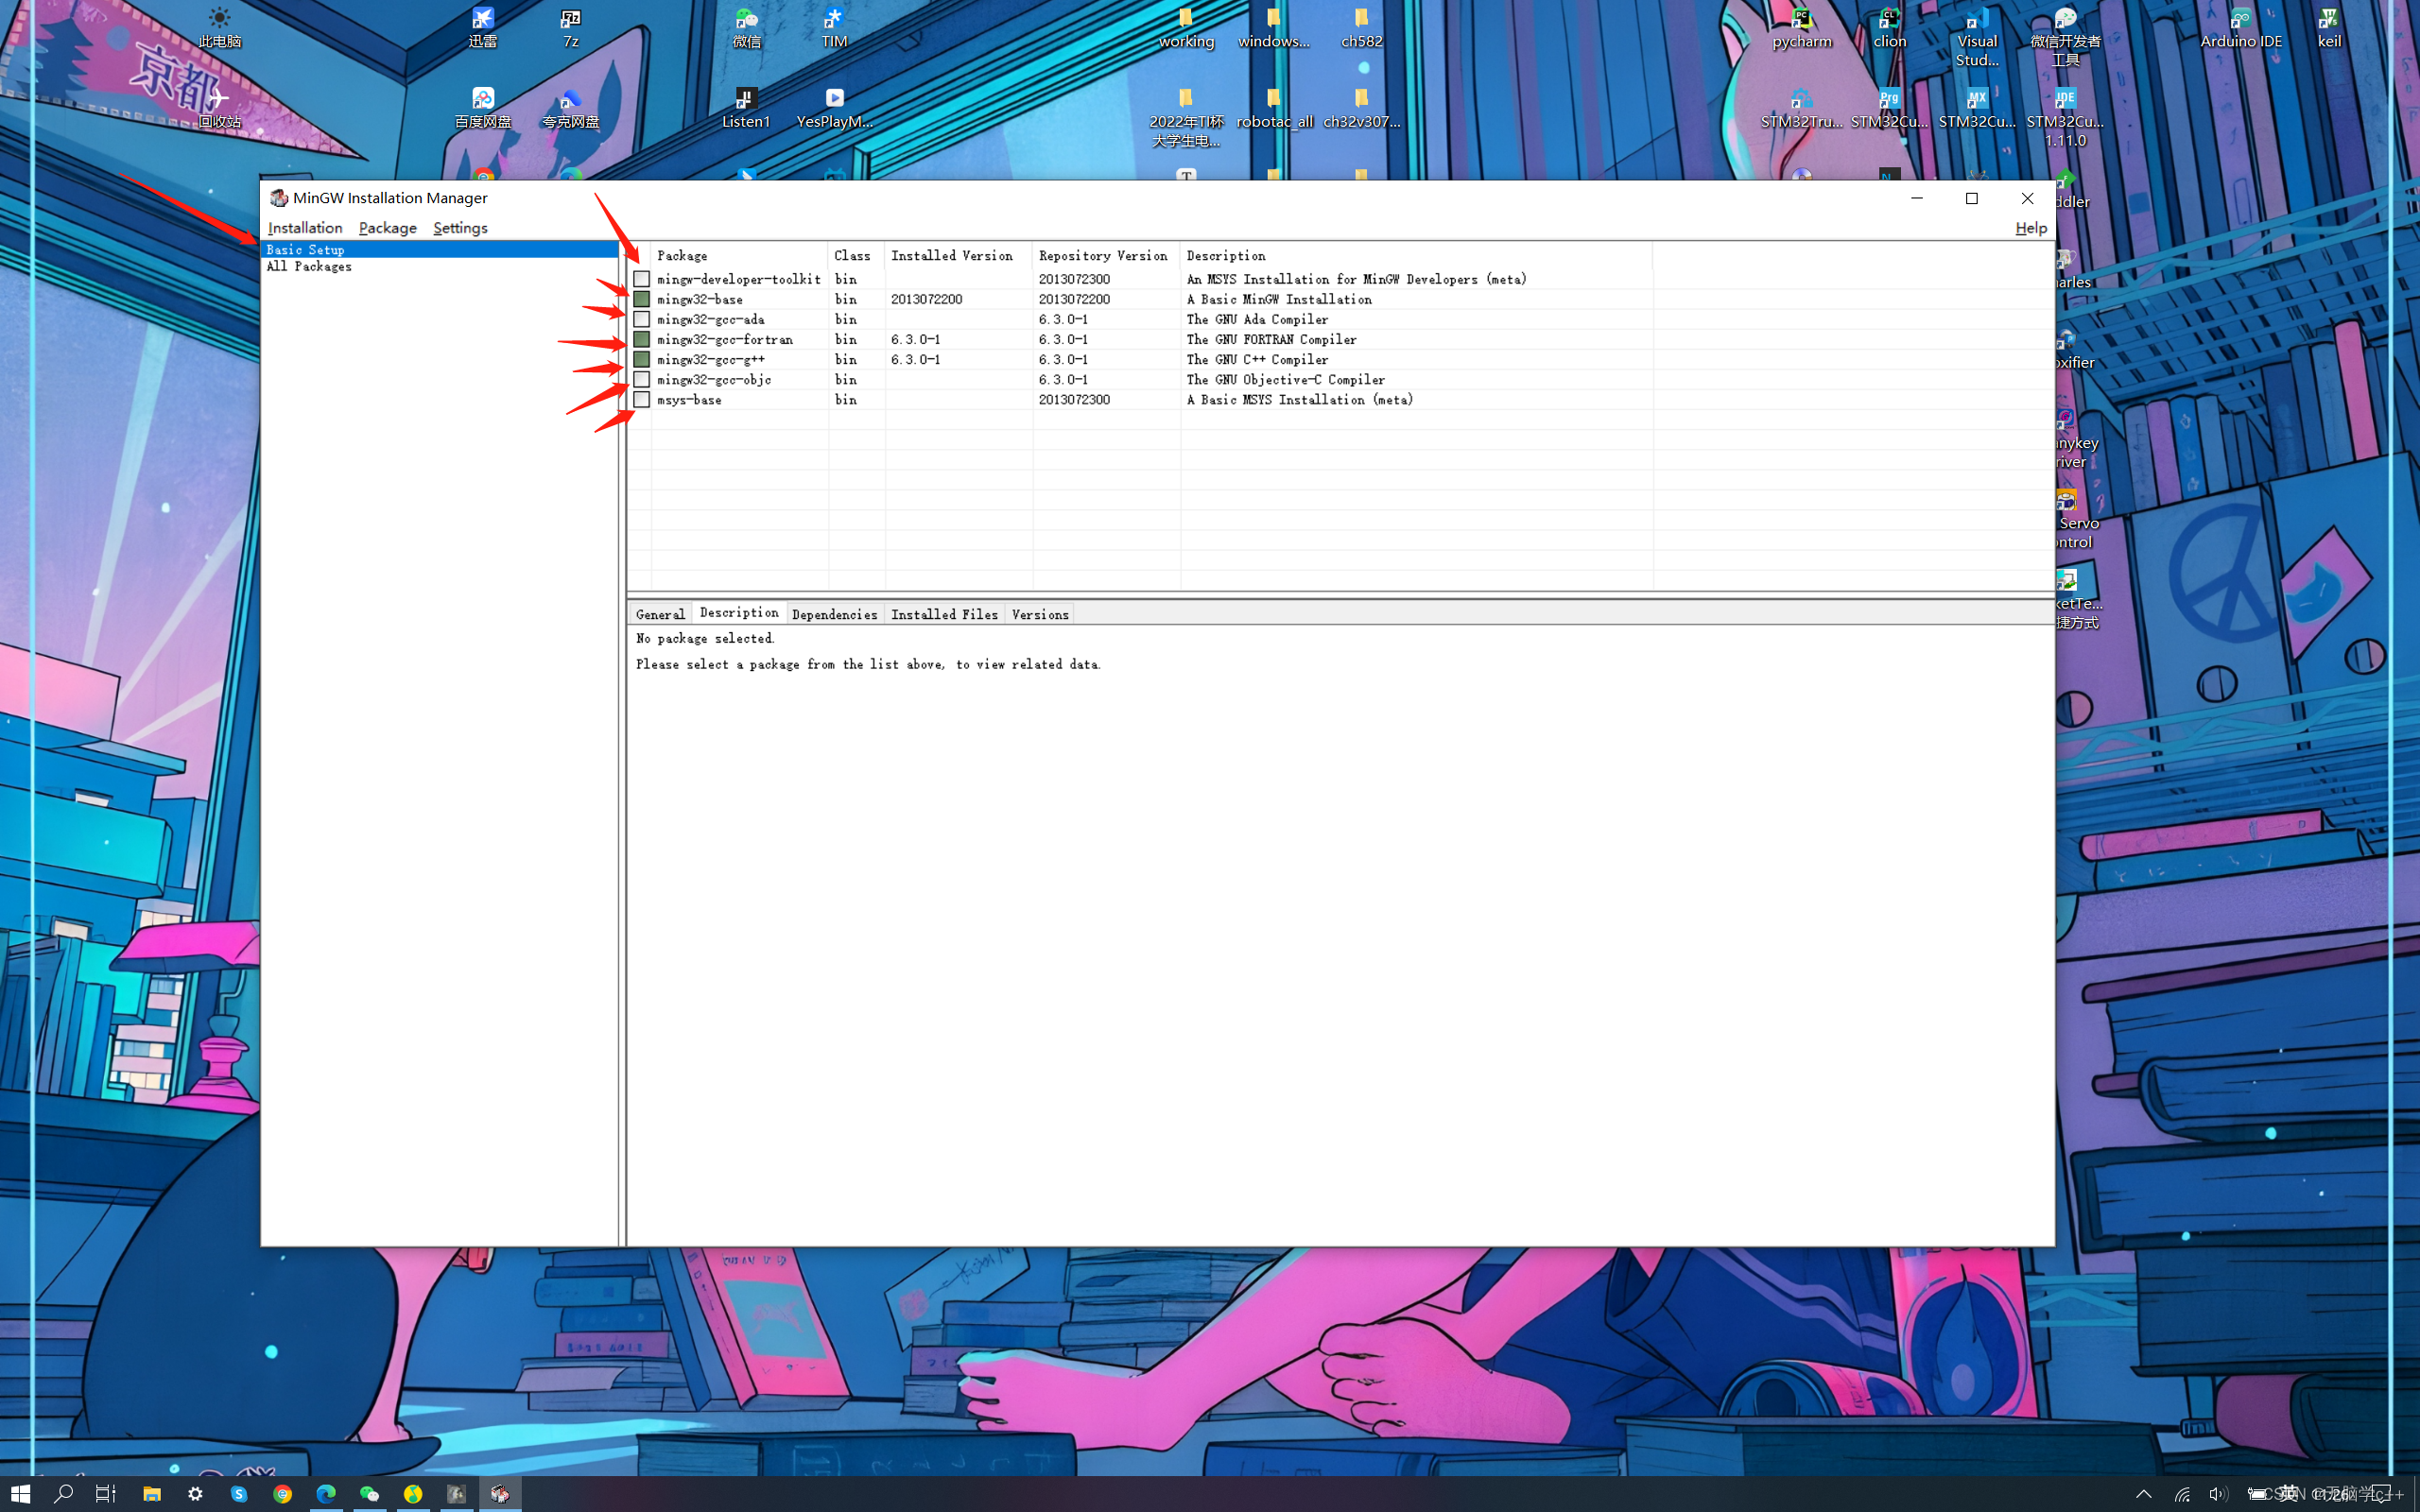Image resolution: width=2420 pixels, height=1512 pixels.
Task: Switch to the General tab
Action: 660,614
